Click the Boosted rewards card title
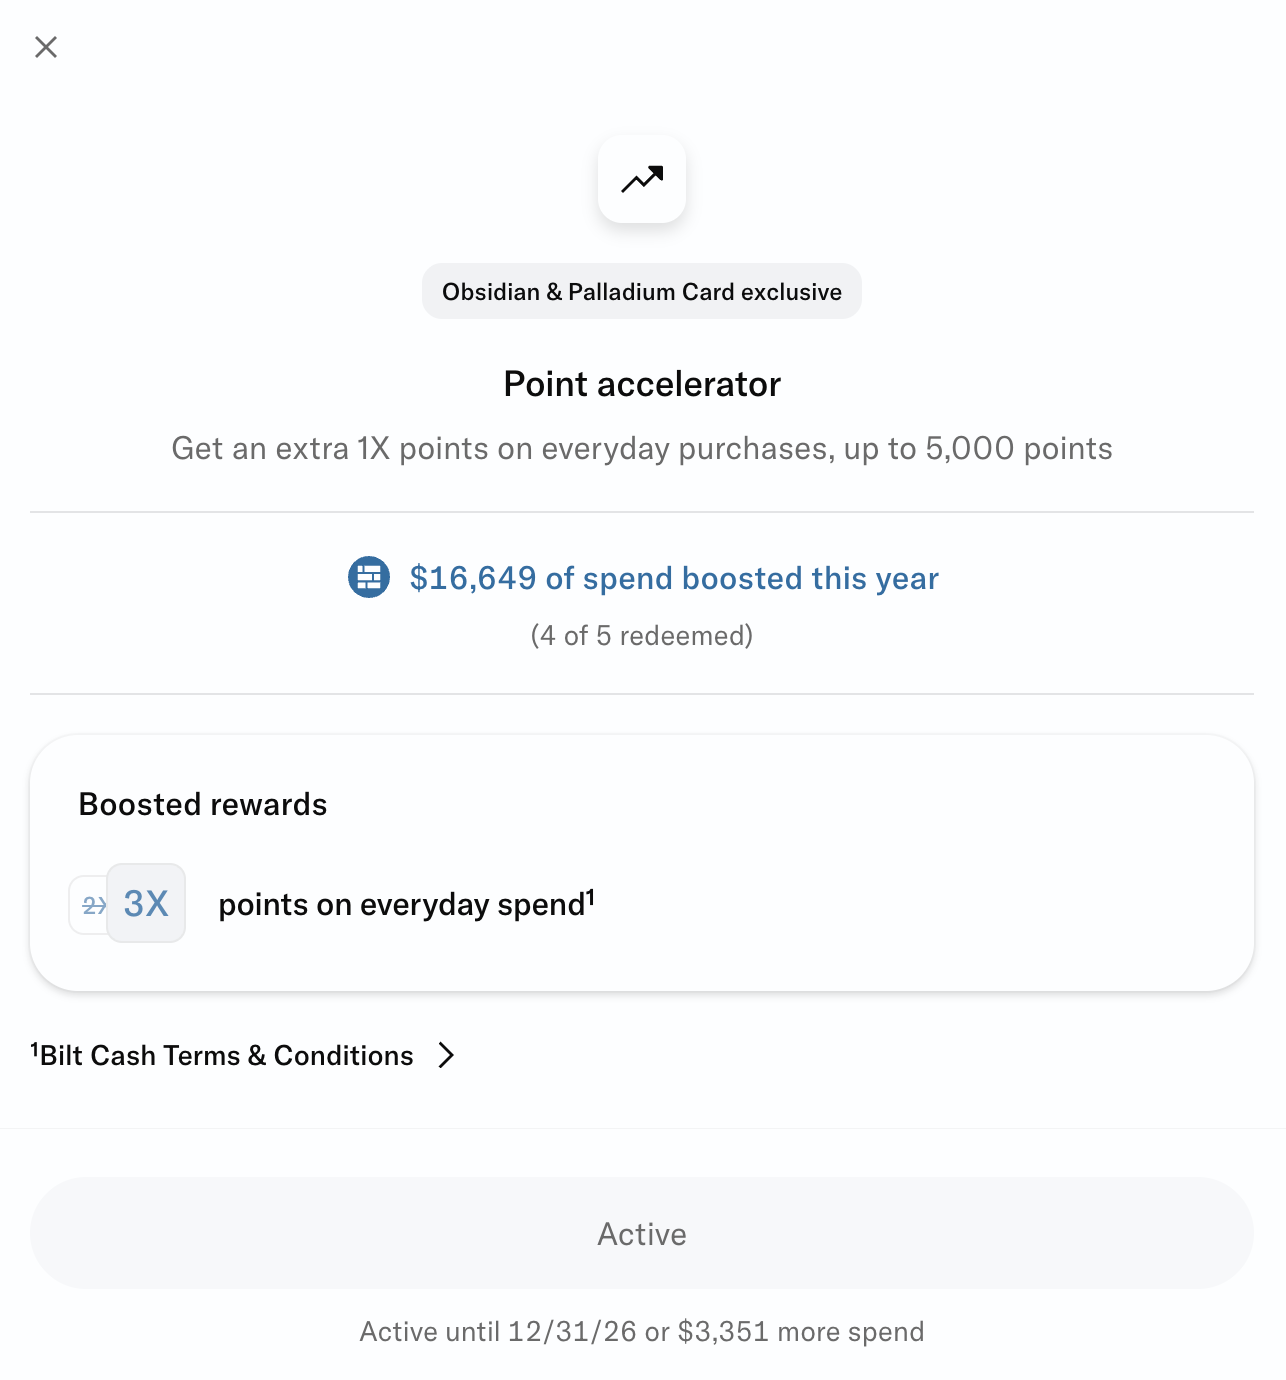The width and height of the screenshot is (1286, 1380). (x=203, y=804)
